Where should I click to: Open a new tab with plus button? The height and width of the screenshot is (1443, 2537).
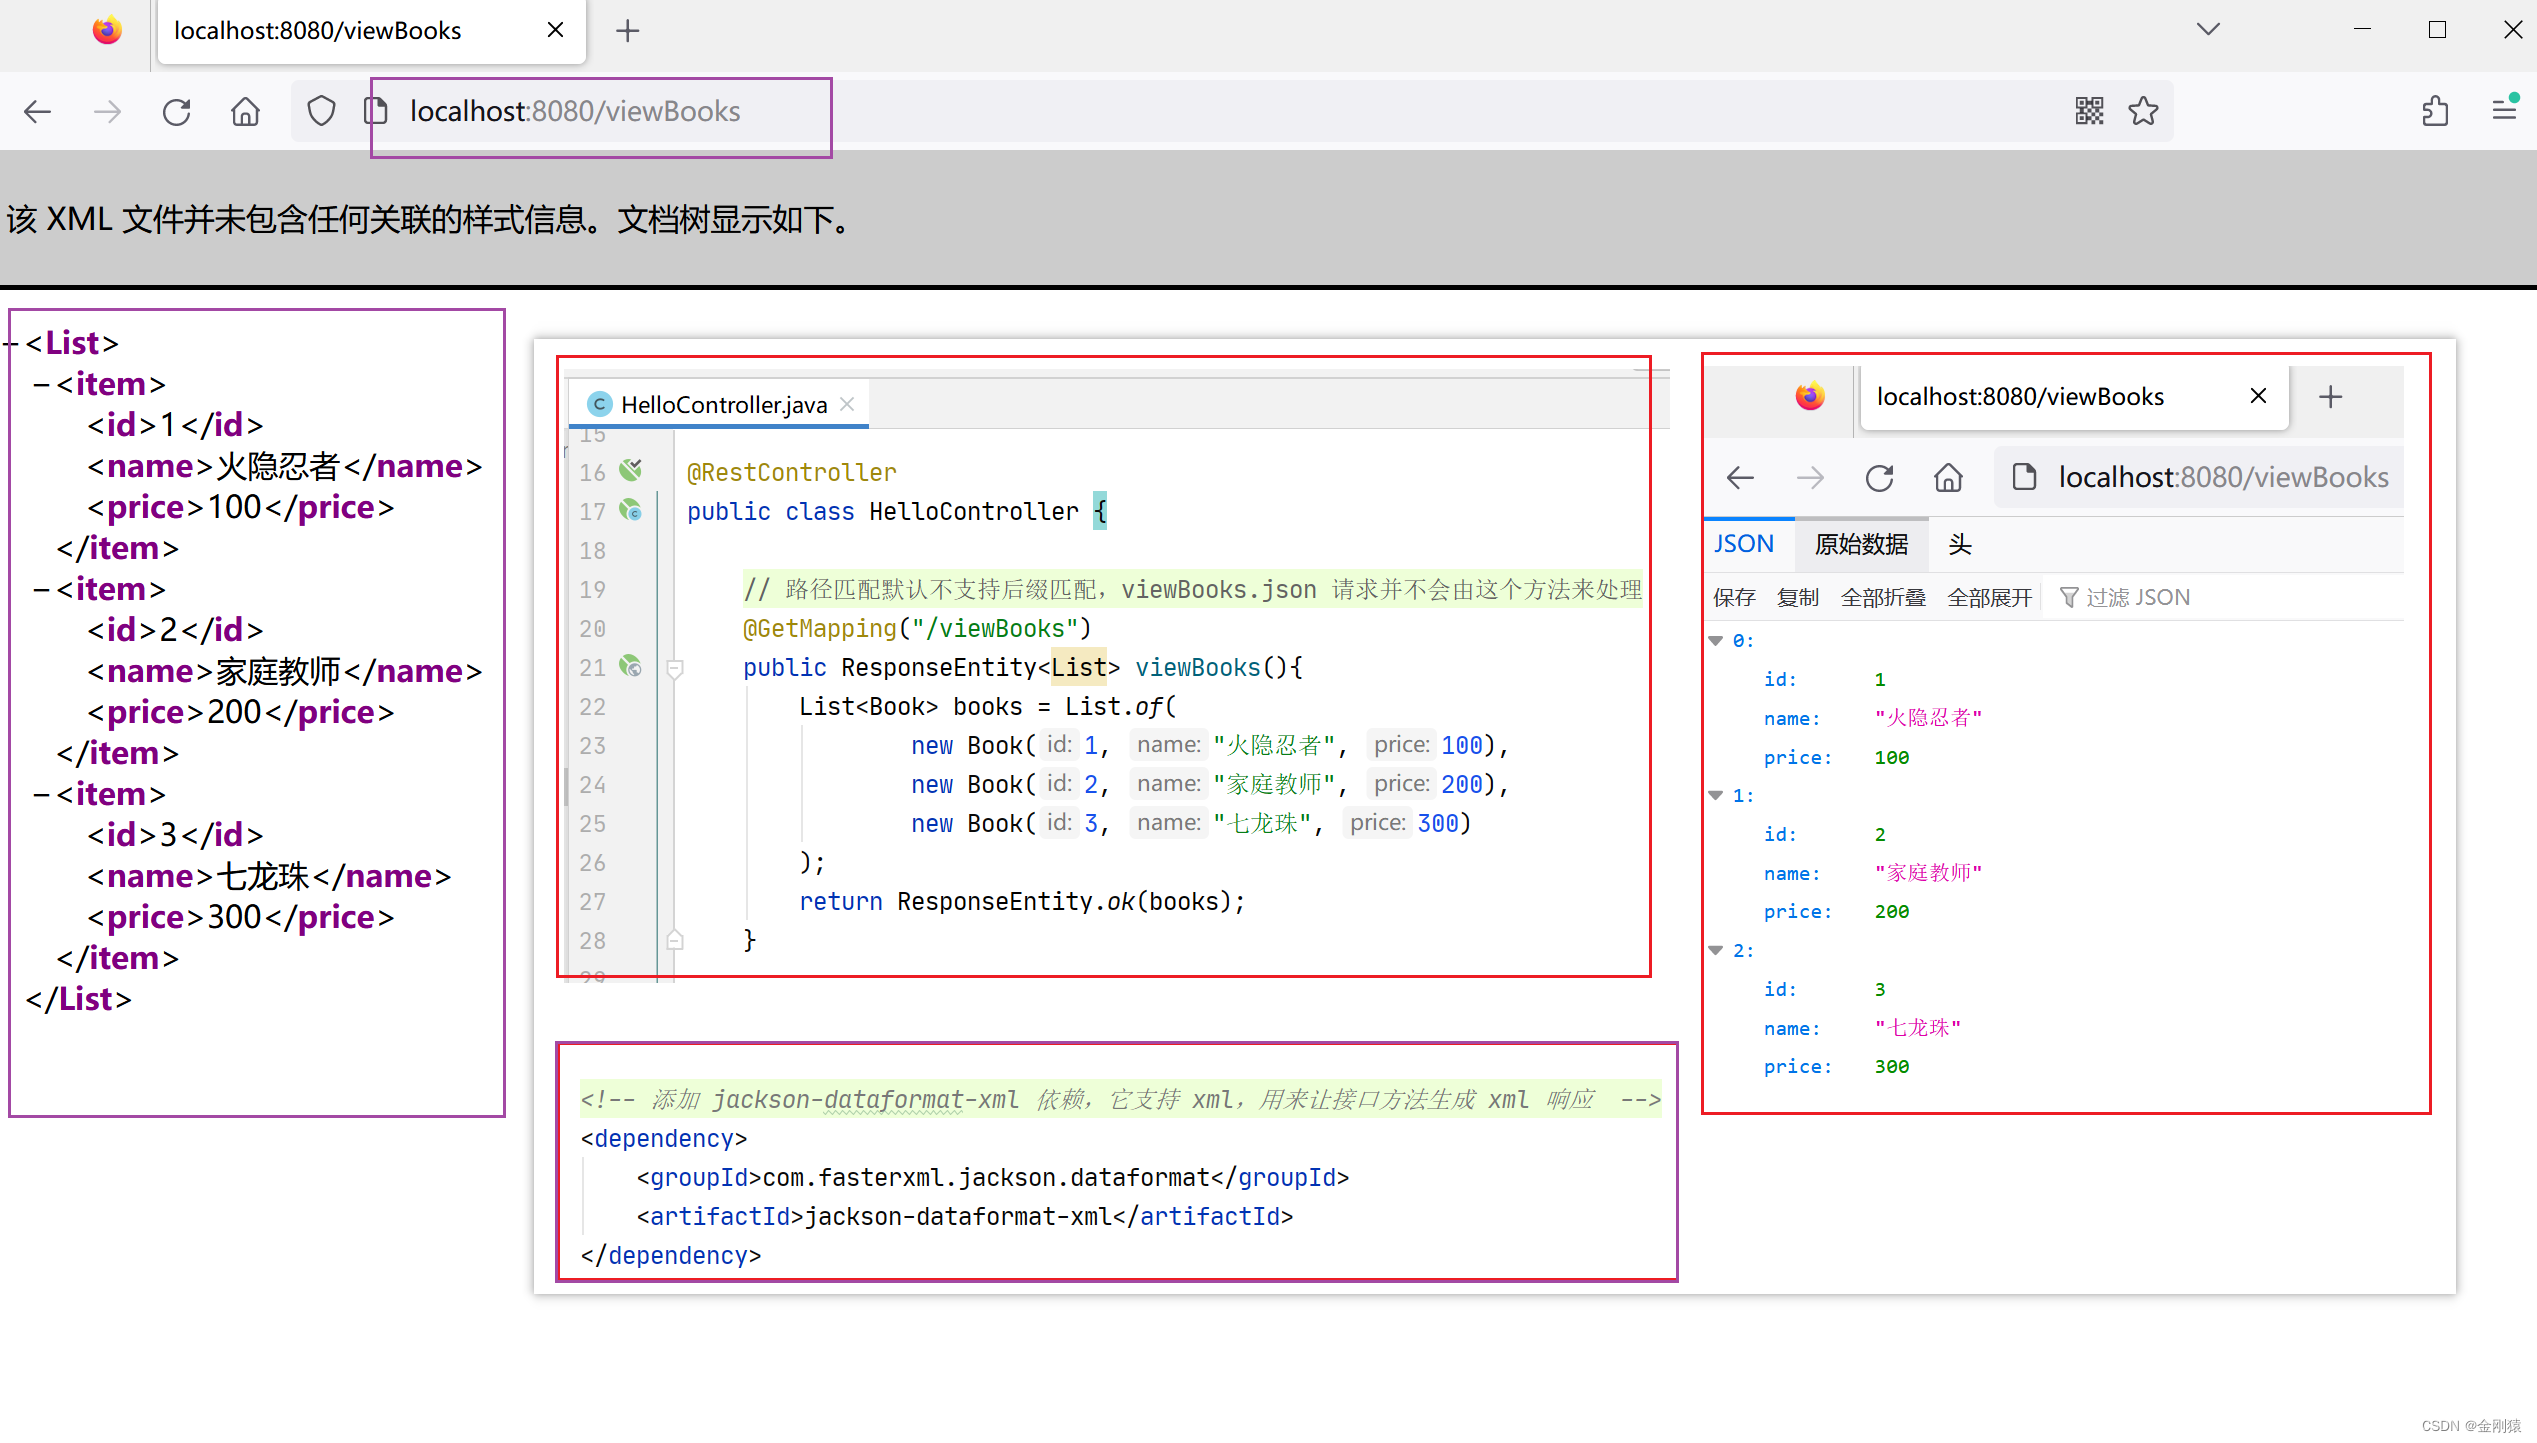click(627, 31)
